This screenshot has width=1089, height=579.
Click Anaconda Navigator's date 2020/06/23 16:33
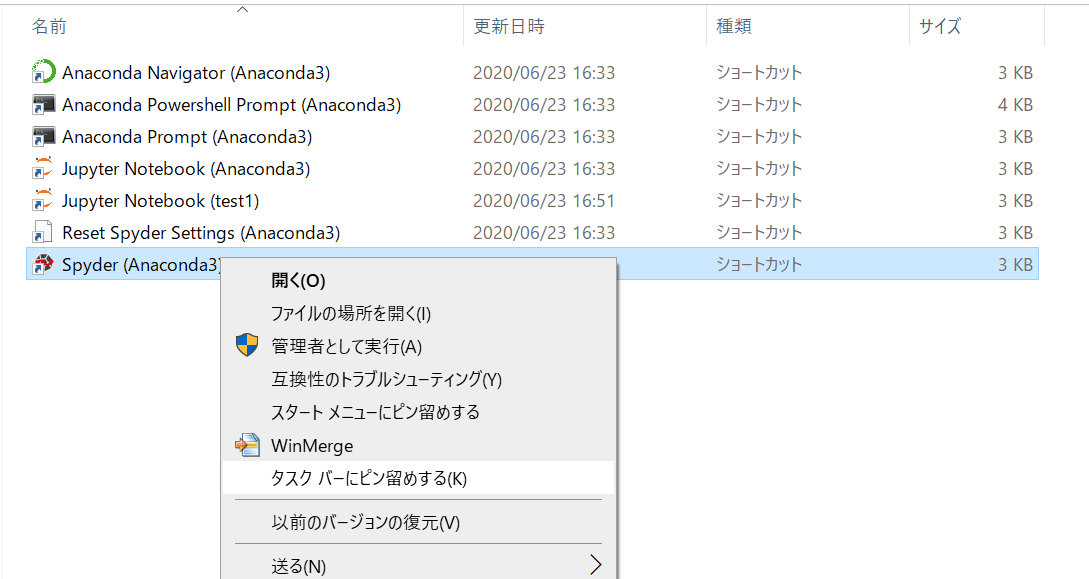coord(544,73)
